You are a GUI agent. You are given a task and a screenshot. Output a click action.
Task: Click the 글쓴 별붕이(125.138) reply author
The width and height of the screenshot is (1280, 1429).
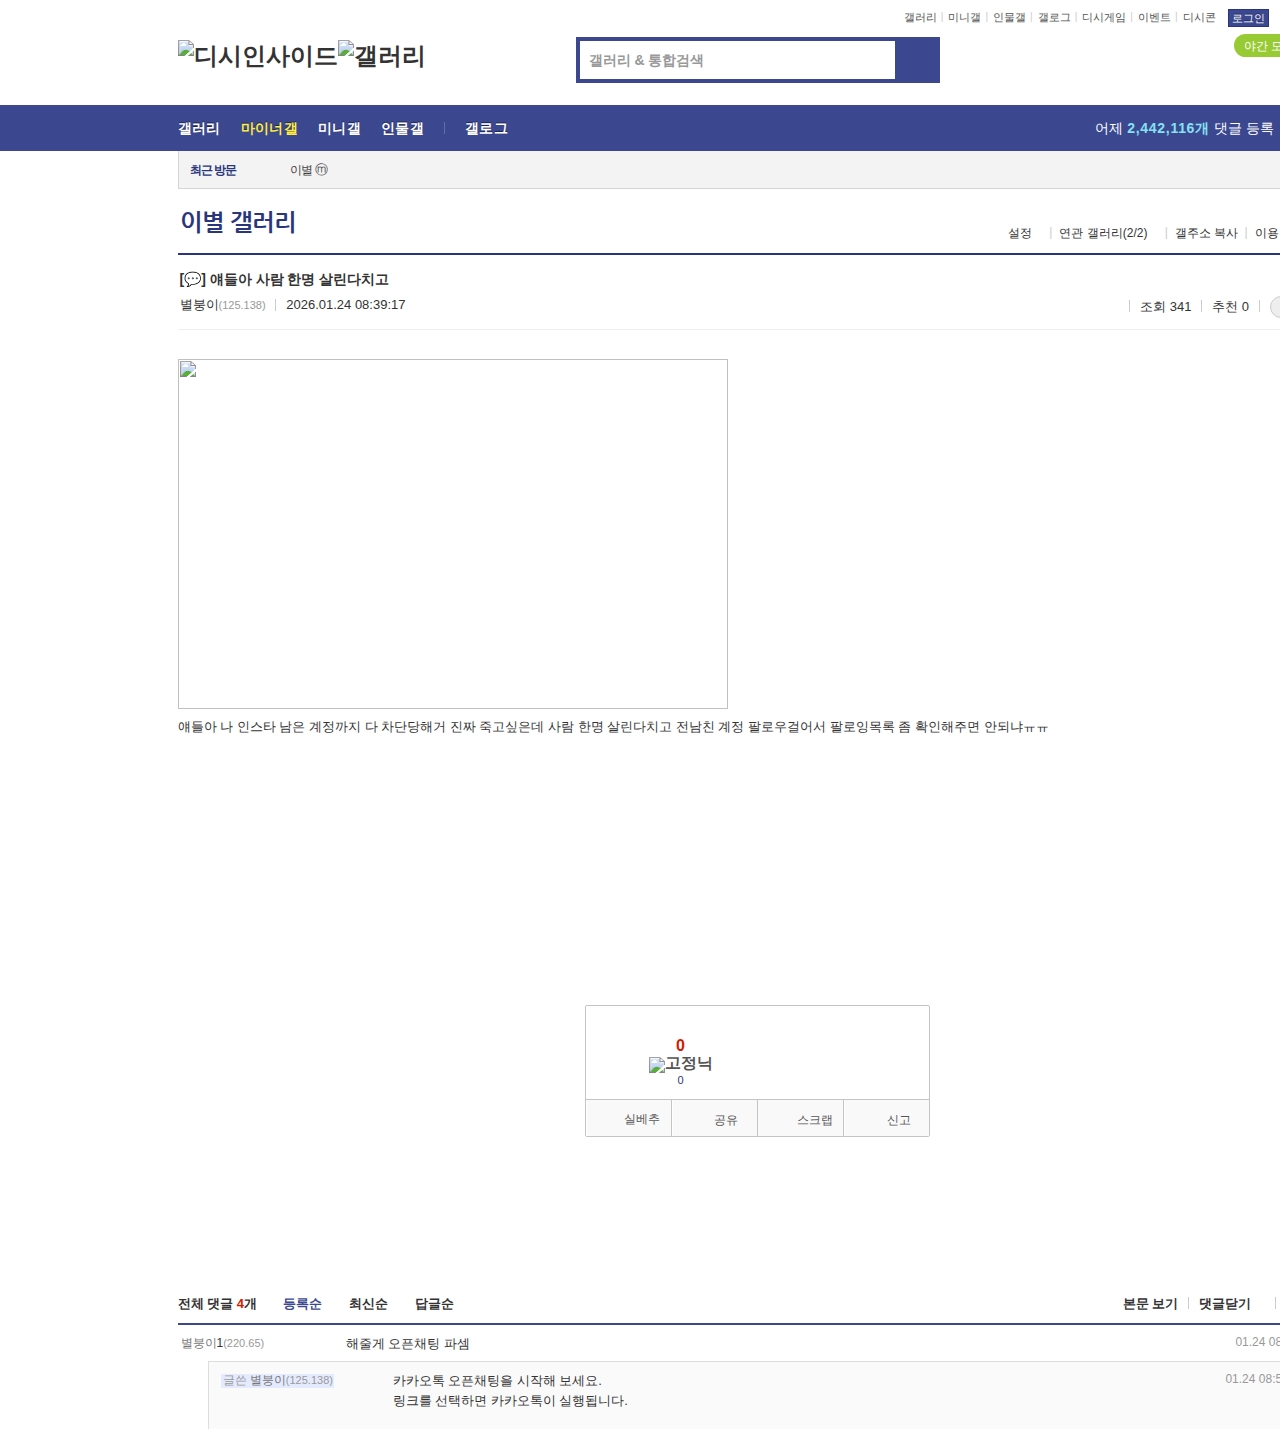click(x=278, y=1380)
